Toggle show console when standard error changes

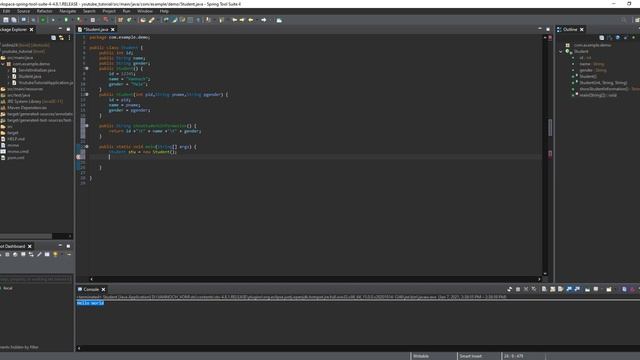pos(577,289)
